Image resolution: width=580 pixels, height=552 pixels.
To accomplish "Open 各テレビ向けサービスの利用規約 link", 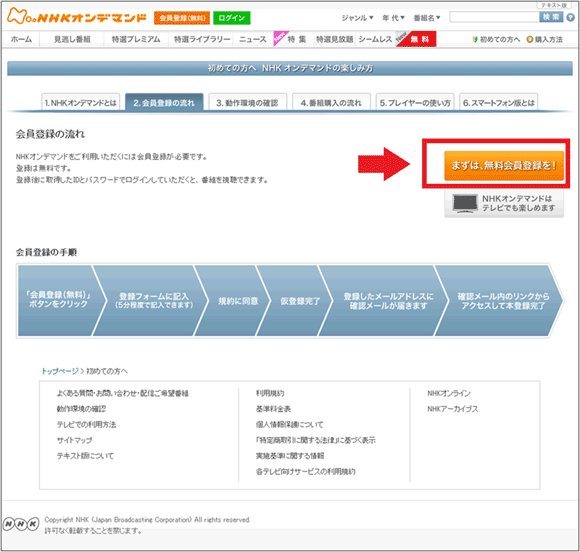I will coord(306,471).
